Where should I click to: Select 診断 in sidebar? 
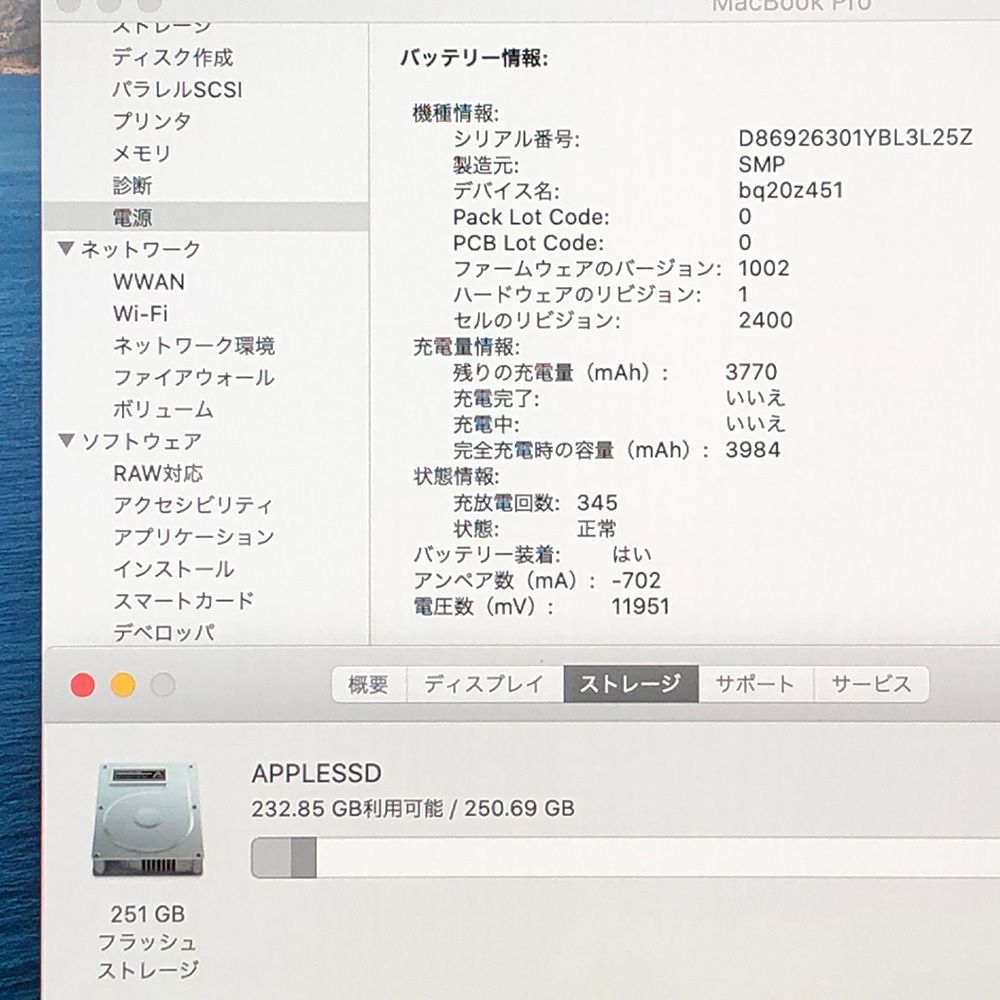132,186
